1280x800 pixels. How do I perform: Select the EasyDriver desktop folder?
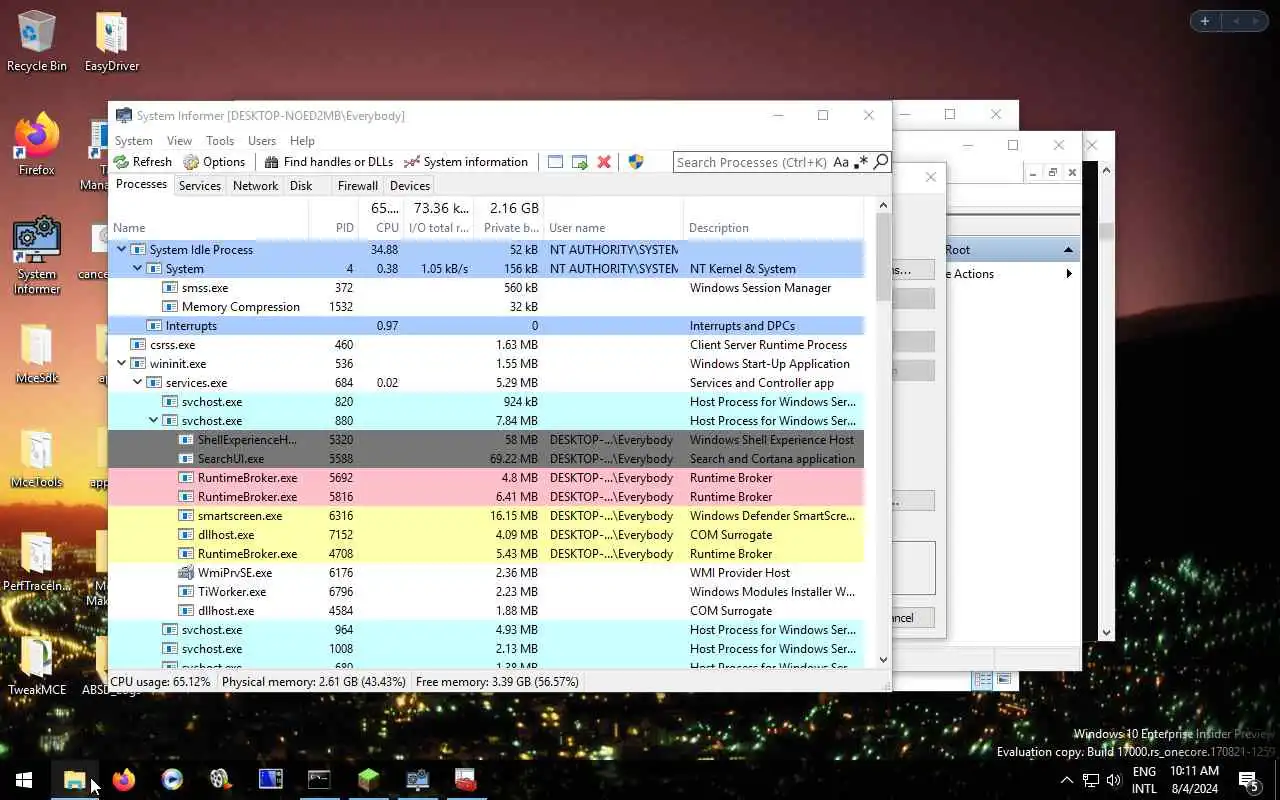click(x=112, y=41)
